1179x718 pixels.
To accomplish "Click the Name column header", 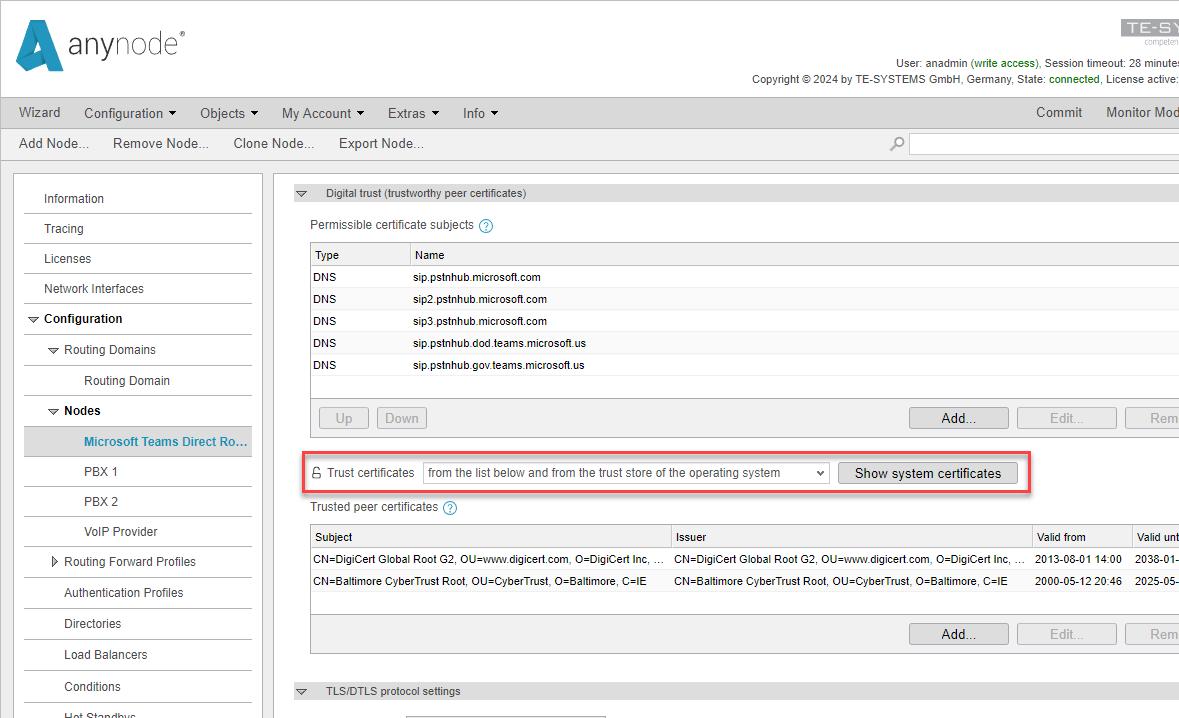I will point(795,255).
